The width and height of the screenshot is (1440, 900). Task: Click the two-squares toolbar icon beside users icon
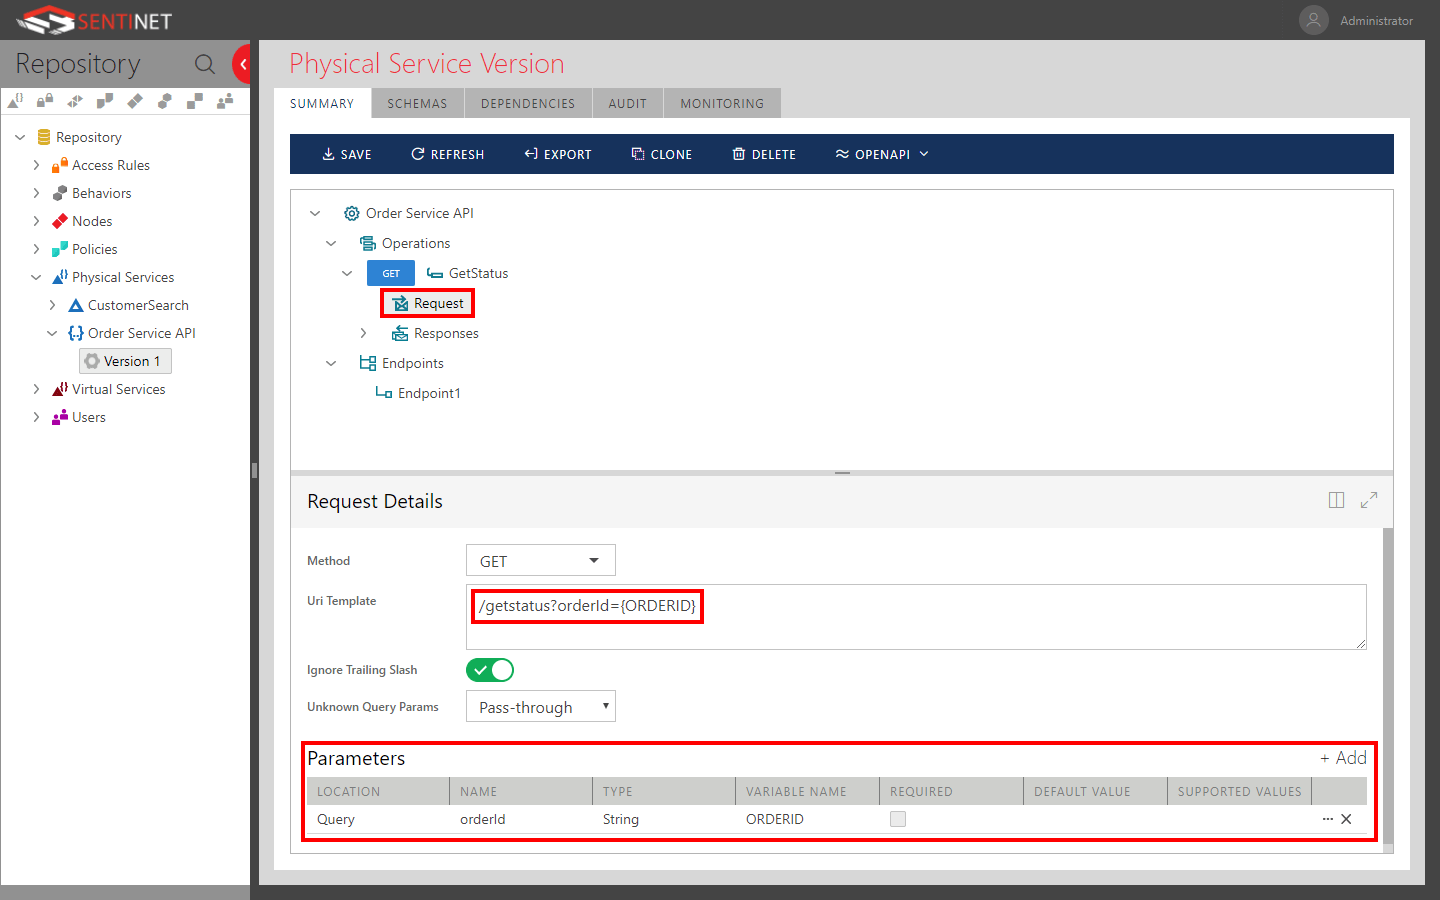point(195,100)
